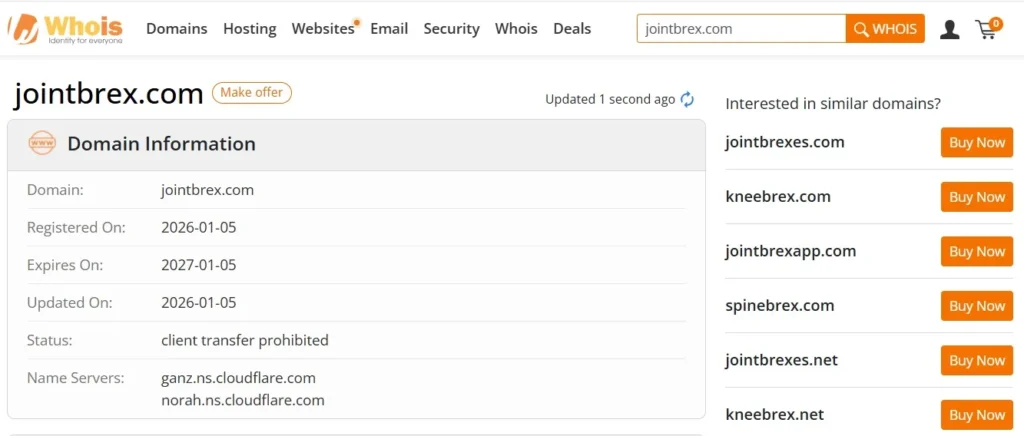1024x436 pixels.
Task: Click the 'Updated 1 second ago' text
Action: pos(610,99)
